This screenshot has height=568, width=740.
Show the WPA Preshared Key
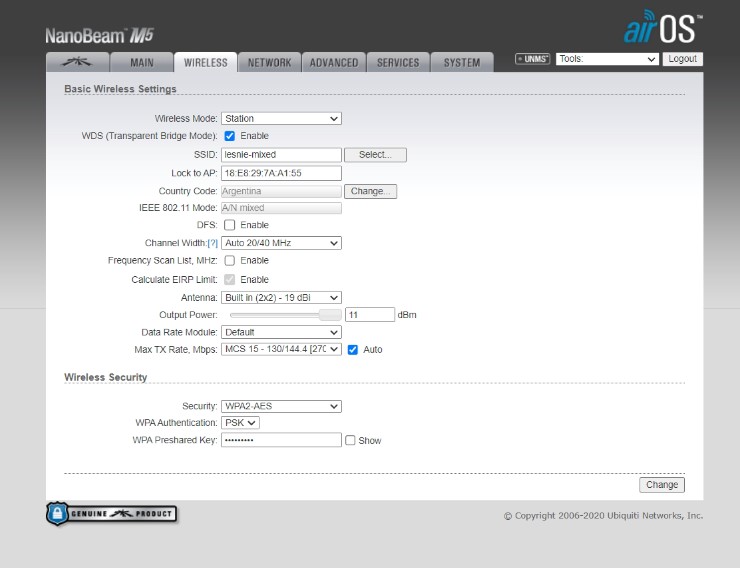coord(350,440)
